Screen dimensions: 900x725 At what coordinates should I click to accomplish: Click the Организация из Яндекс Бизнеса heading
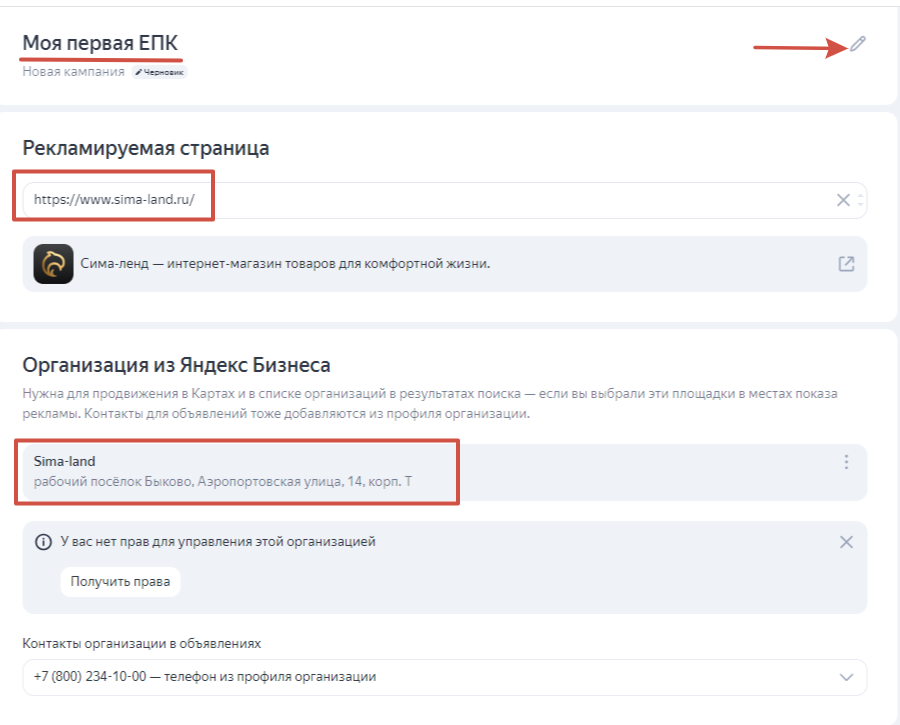click(x=176, y=365)
